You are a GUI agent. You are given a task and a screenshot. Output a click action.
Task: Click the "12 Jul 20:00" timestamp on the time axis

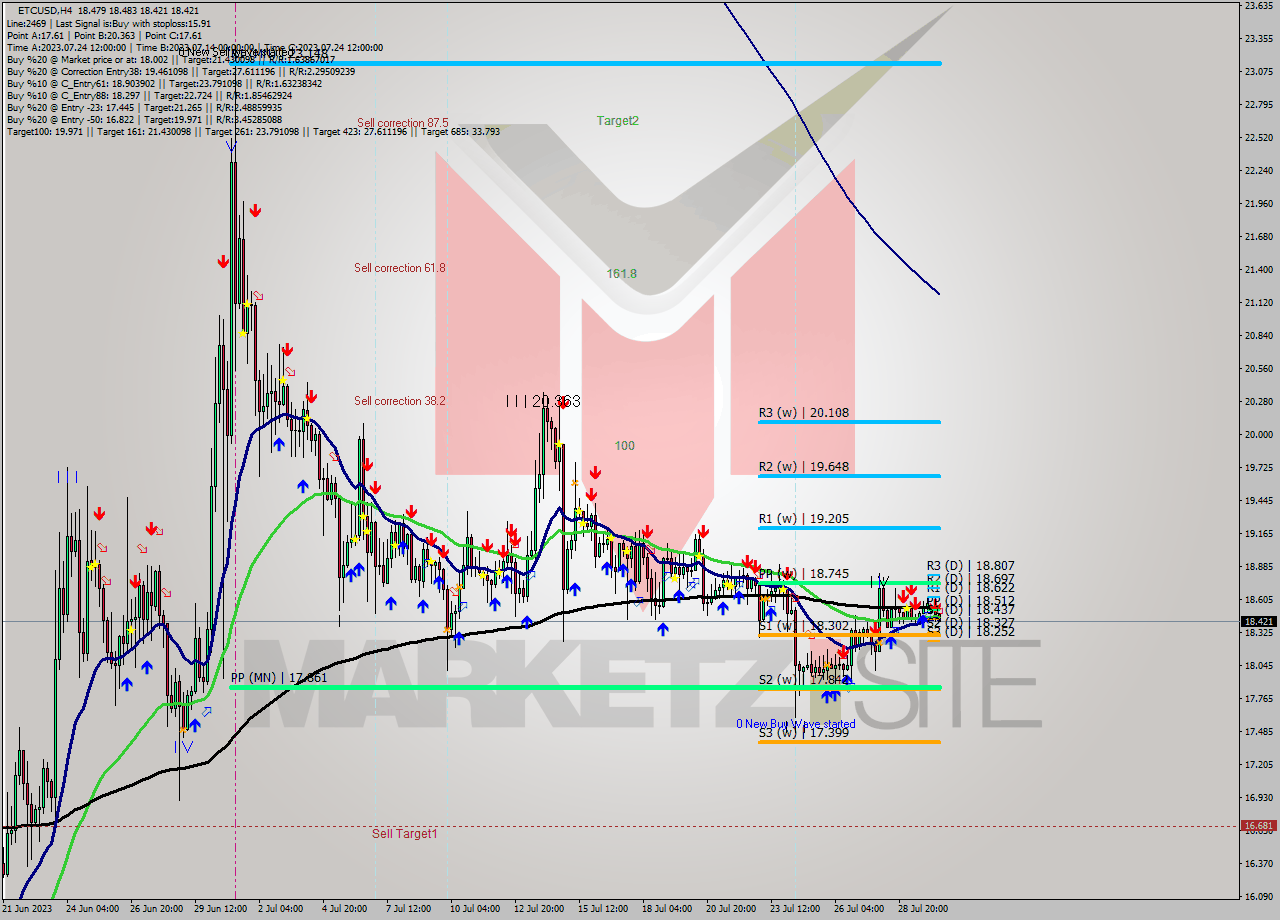coord(539,910)
